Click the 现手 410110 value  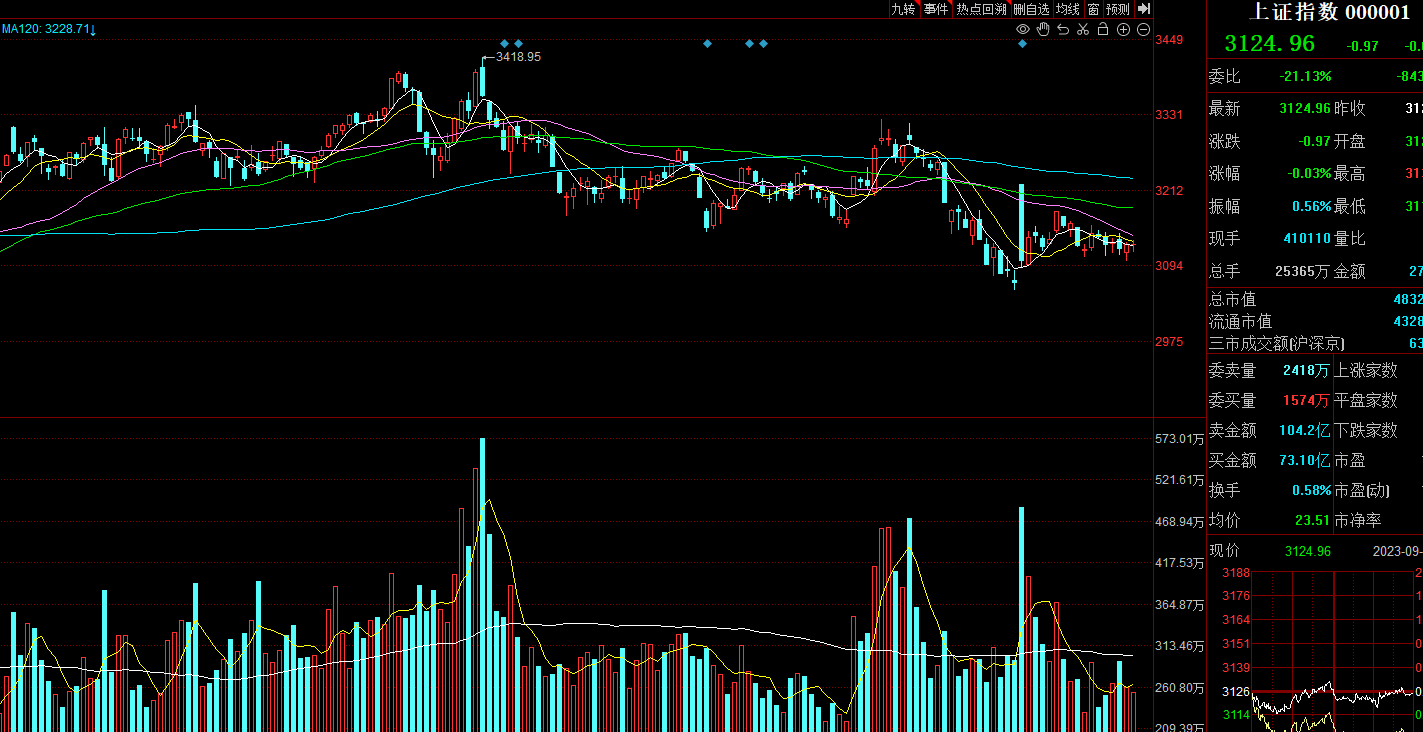(x=1307, y=238)
